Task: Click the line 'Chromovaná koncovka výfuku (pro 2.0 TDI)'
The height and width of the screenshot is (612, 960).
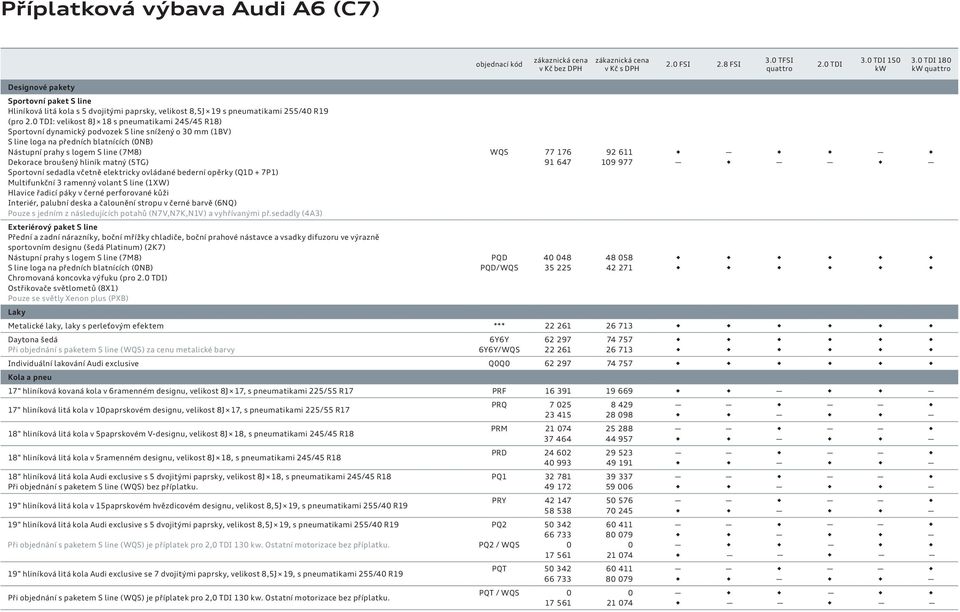Action: coord(88,278)
